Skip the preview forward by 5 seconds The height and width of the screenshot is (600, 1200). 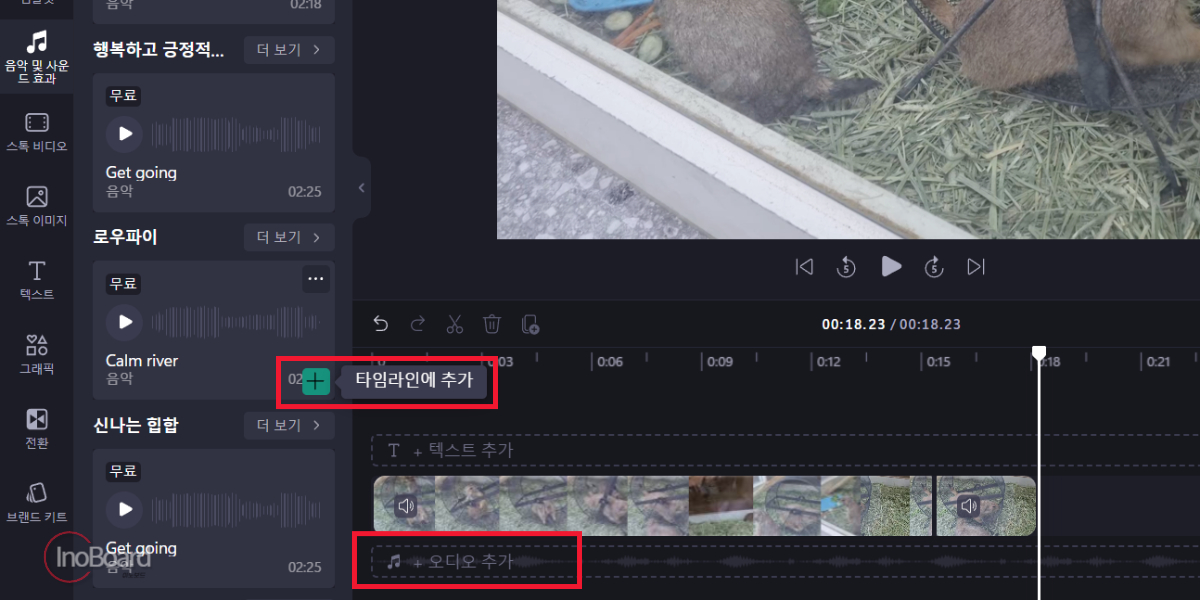coord(933,266)
